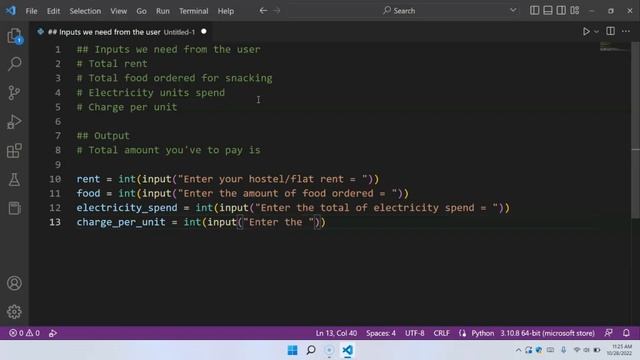Screen dimensions: 640x360
Task: Click the editor minimap
Action: [615, 47]
